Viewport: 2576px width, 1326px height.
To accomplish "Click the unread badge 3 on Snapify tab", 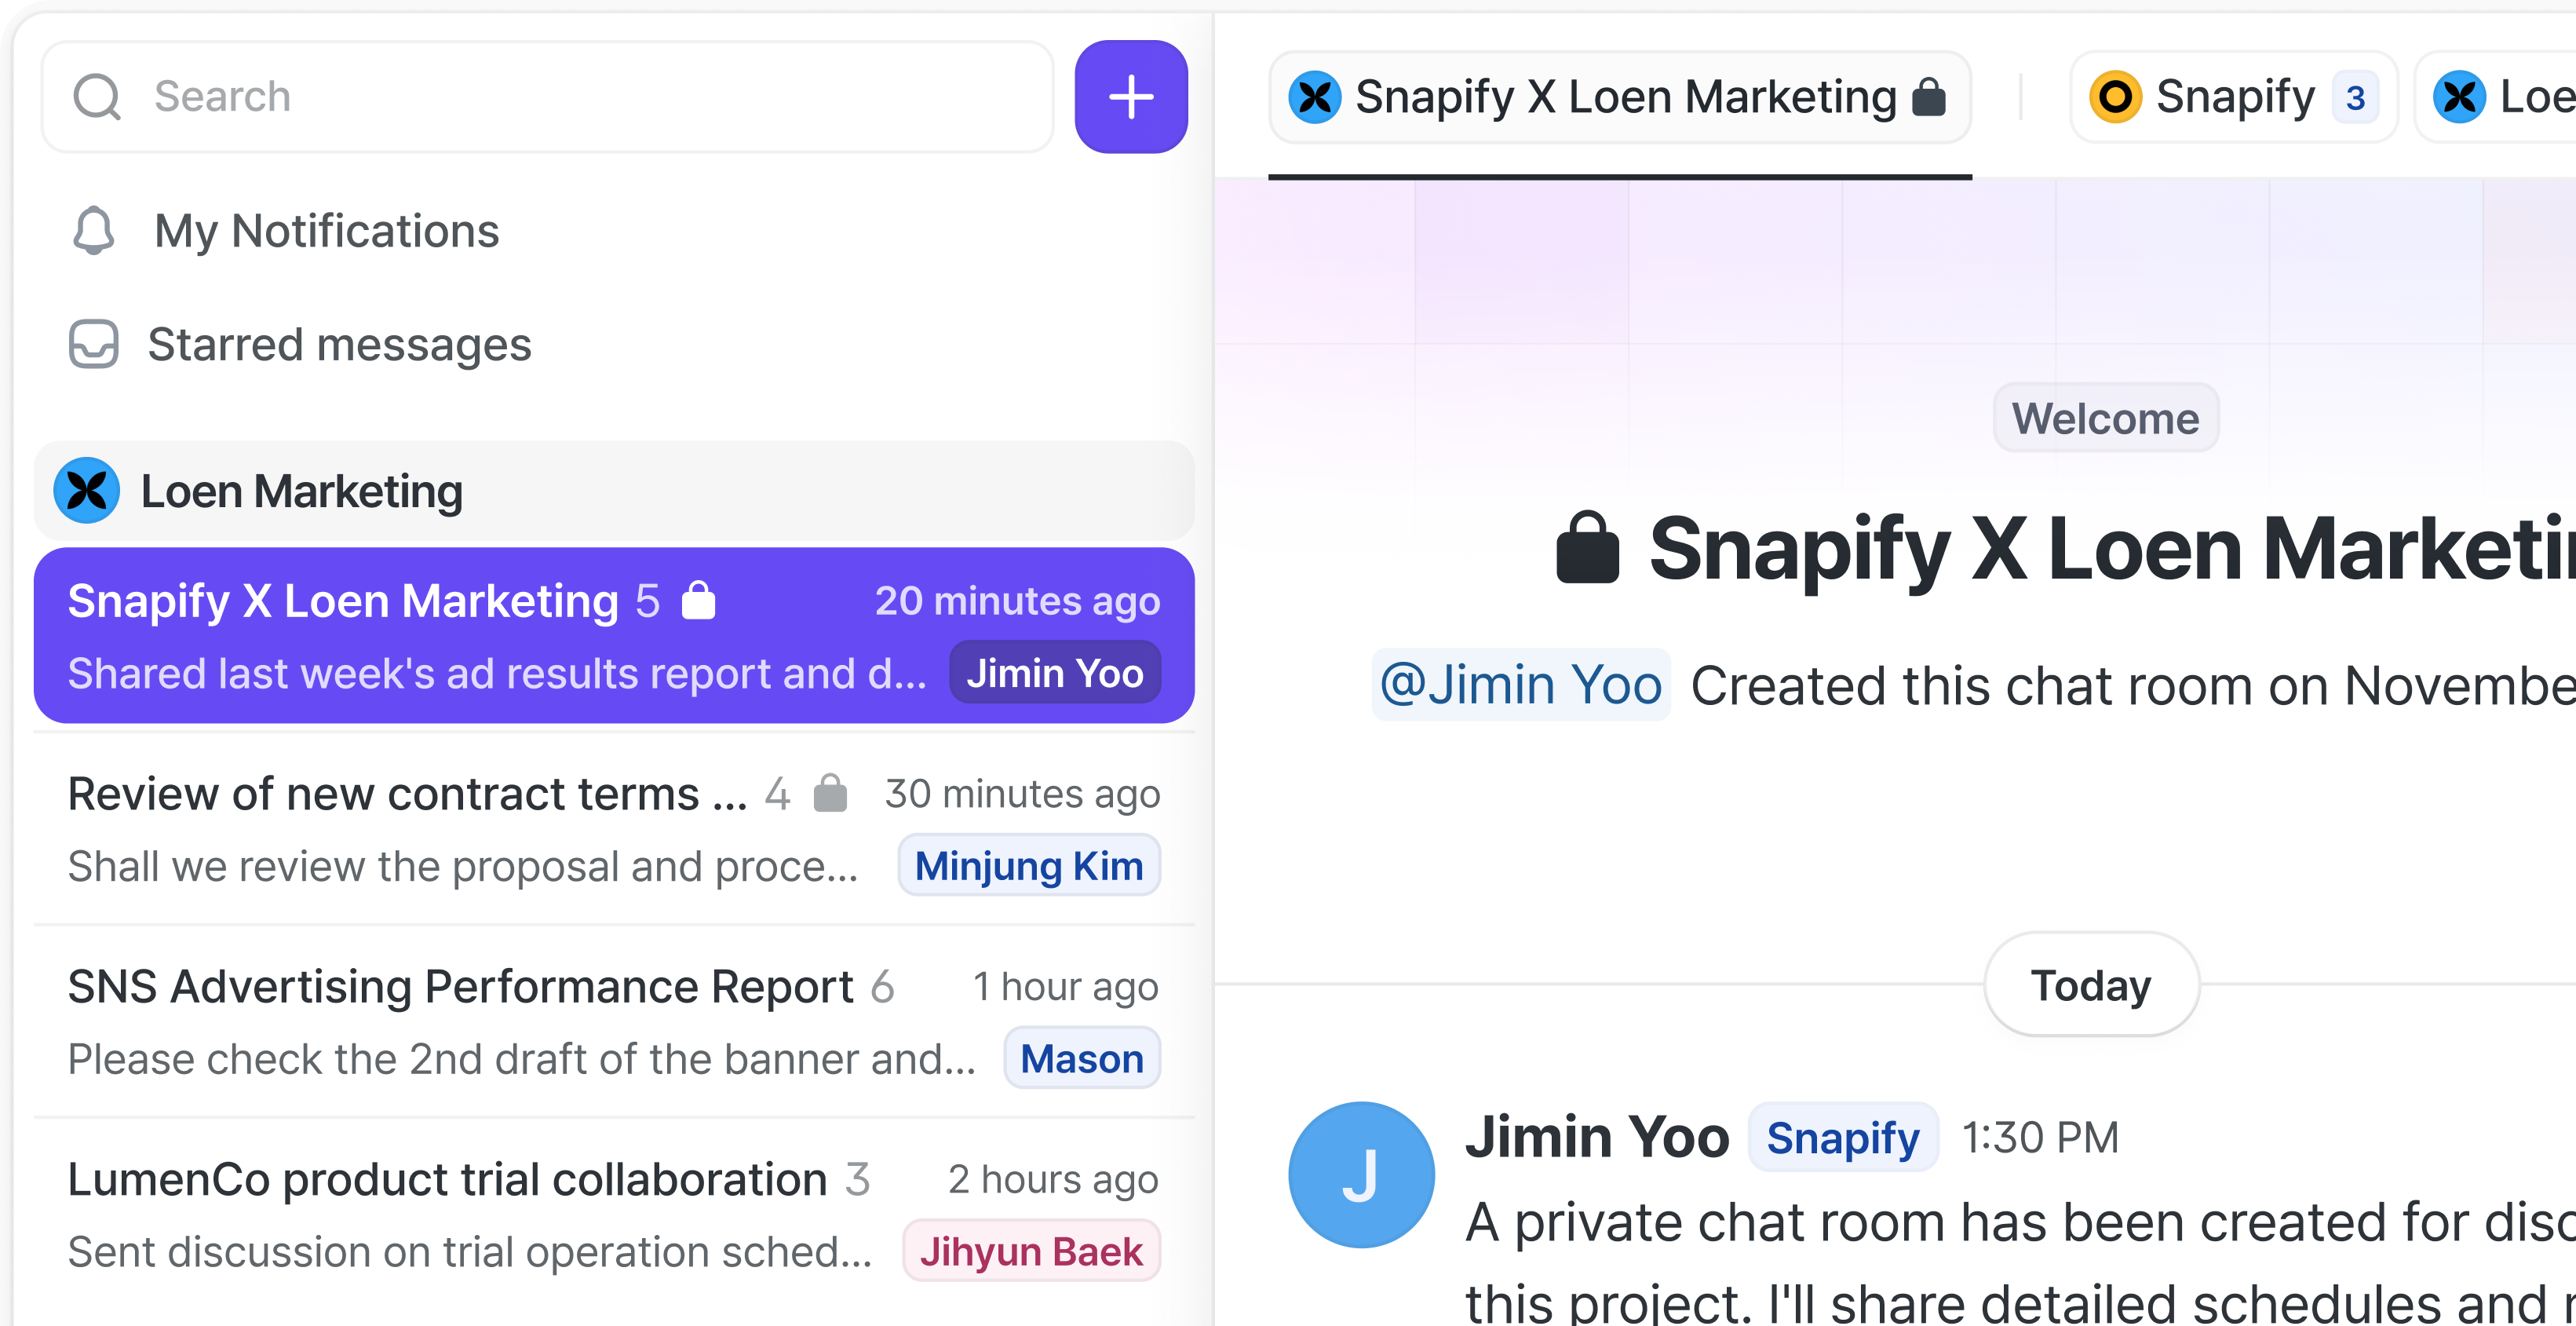I will pos(2355,98).
